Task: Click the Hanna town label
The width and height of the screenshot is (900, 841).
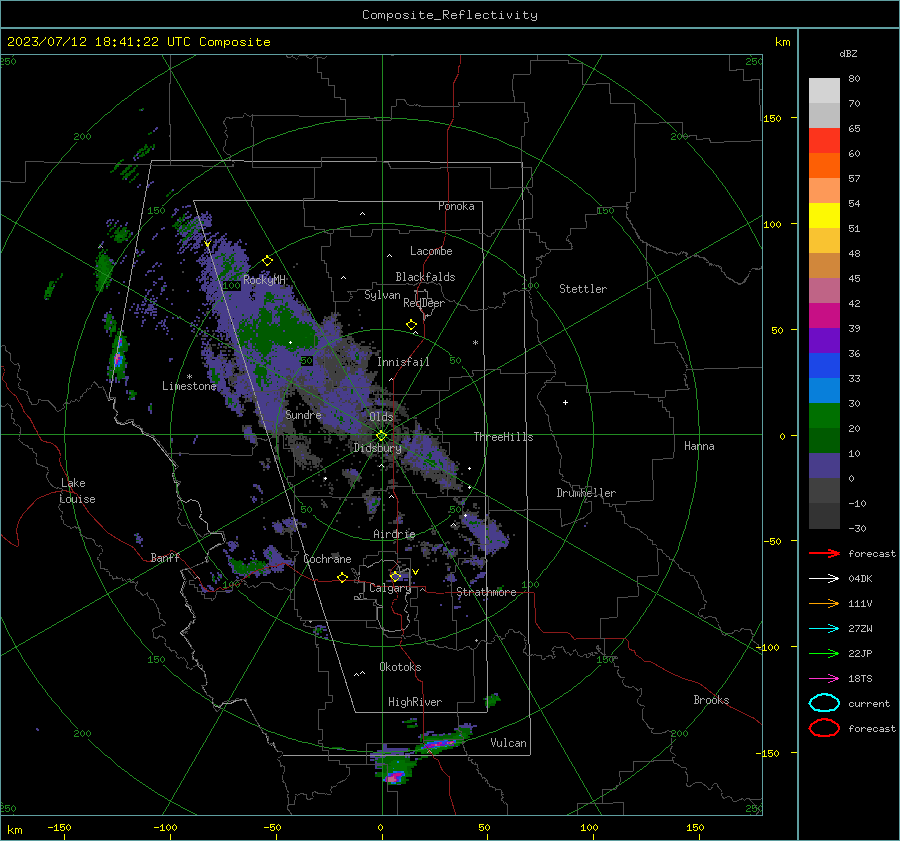Action: coord(699,446)
